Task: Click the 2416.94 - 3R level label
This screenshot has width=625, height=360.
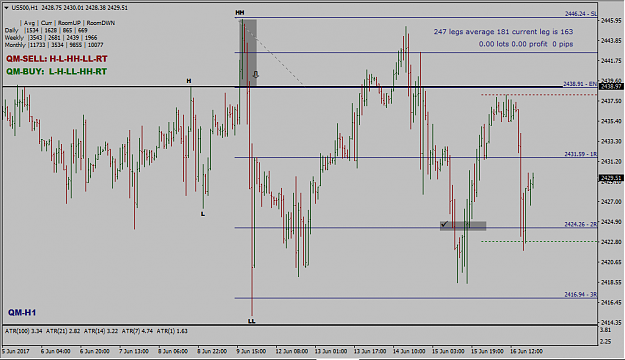Action: (x=580, y=295)
